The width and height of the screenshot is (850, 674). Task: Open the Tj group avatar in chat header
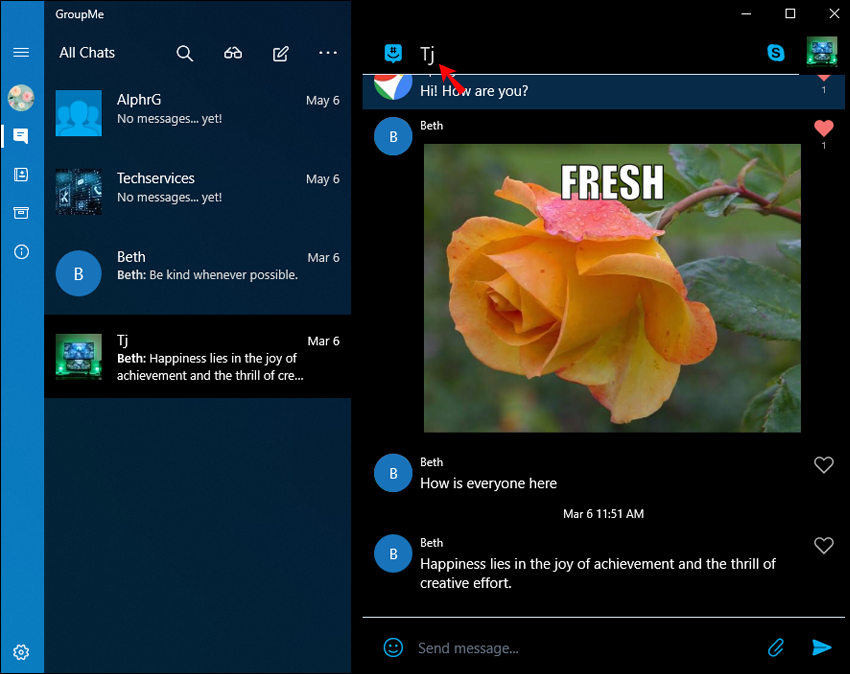[x=822, y=52]
